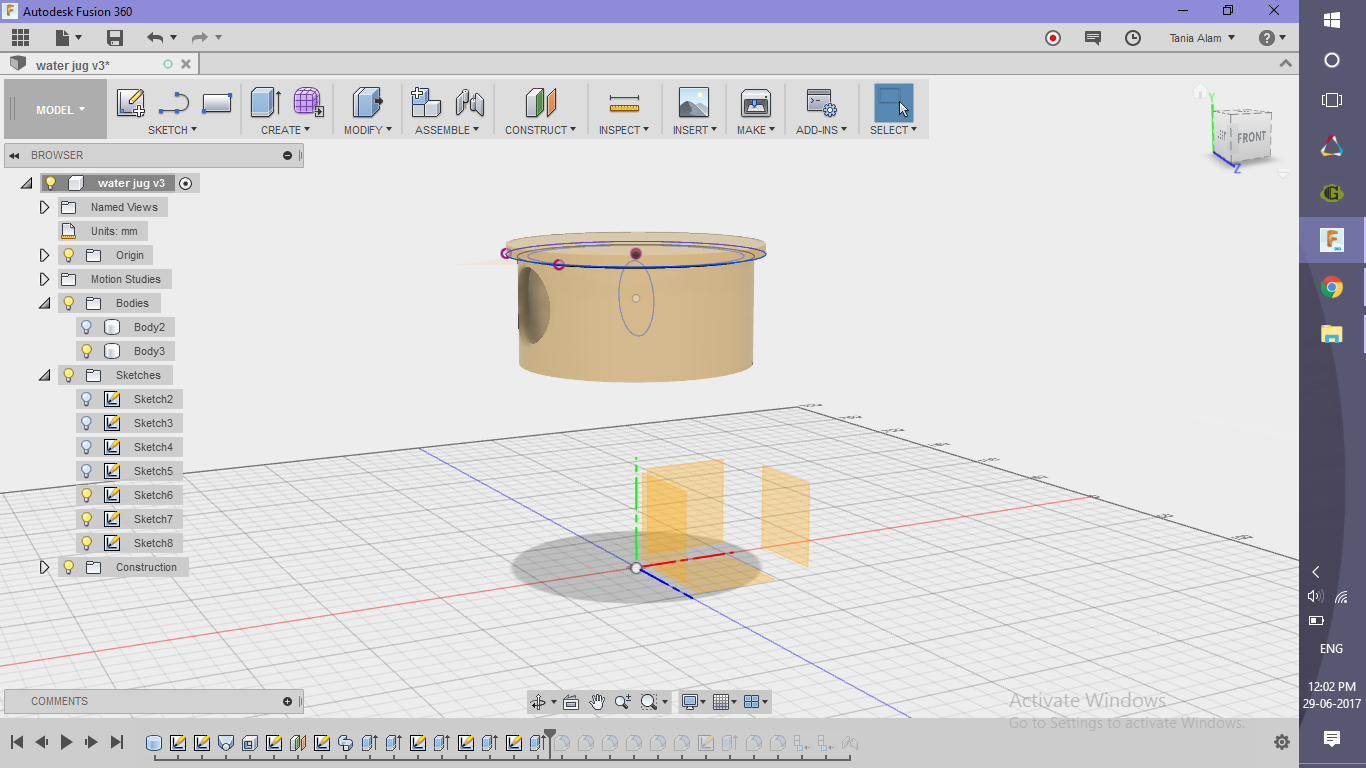Viewport: 1366px width, 768px height.
Task: Click the Undo arrow icon
Action: click(155, 38)
